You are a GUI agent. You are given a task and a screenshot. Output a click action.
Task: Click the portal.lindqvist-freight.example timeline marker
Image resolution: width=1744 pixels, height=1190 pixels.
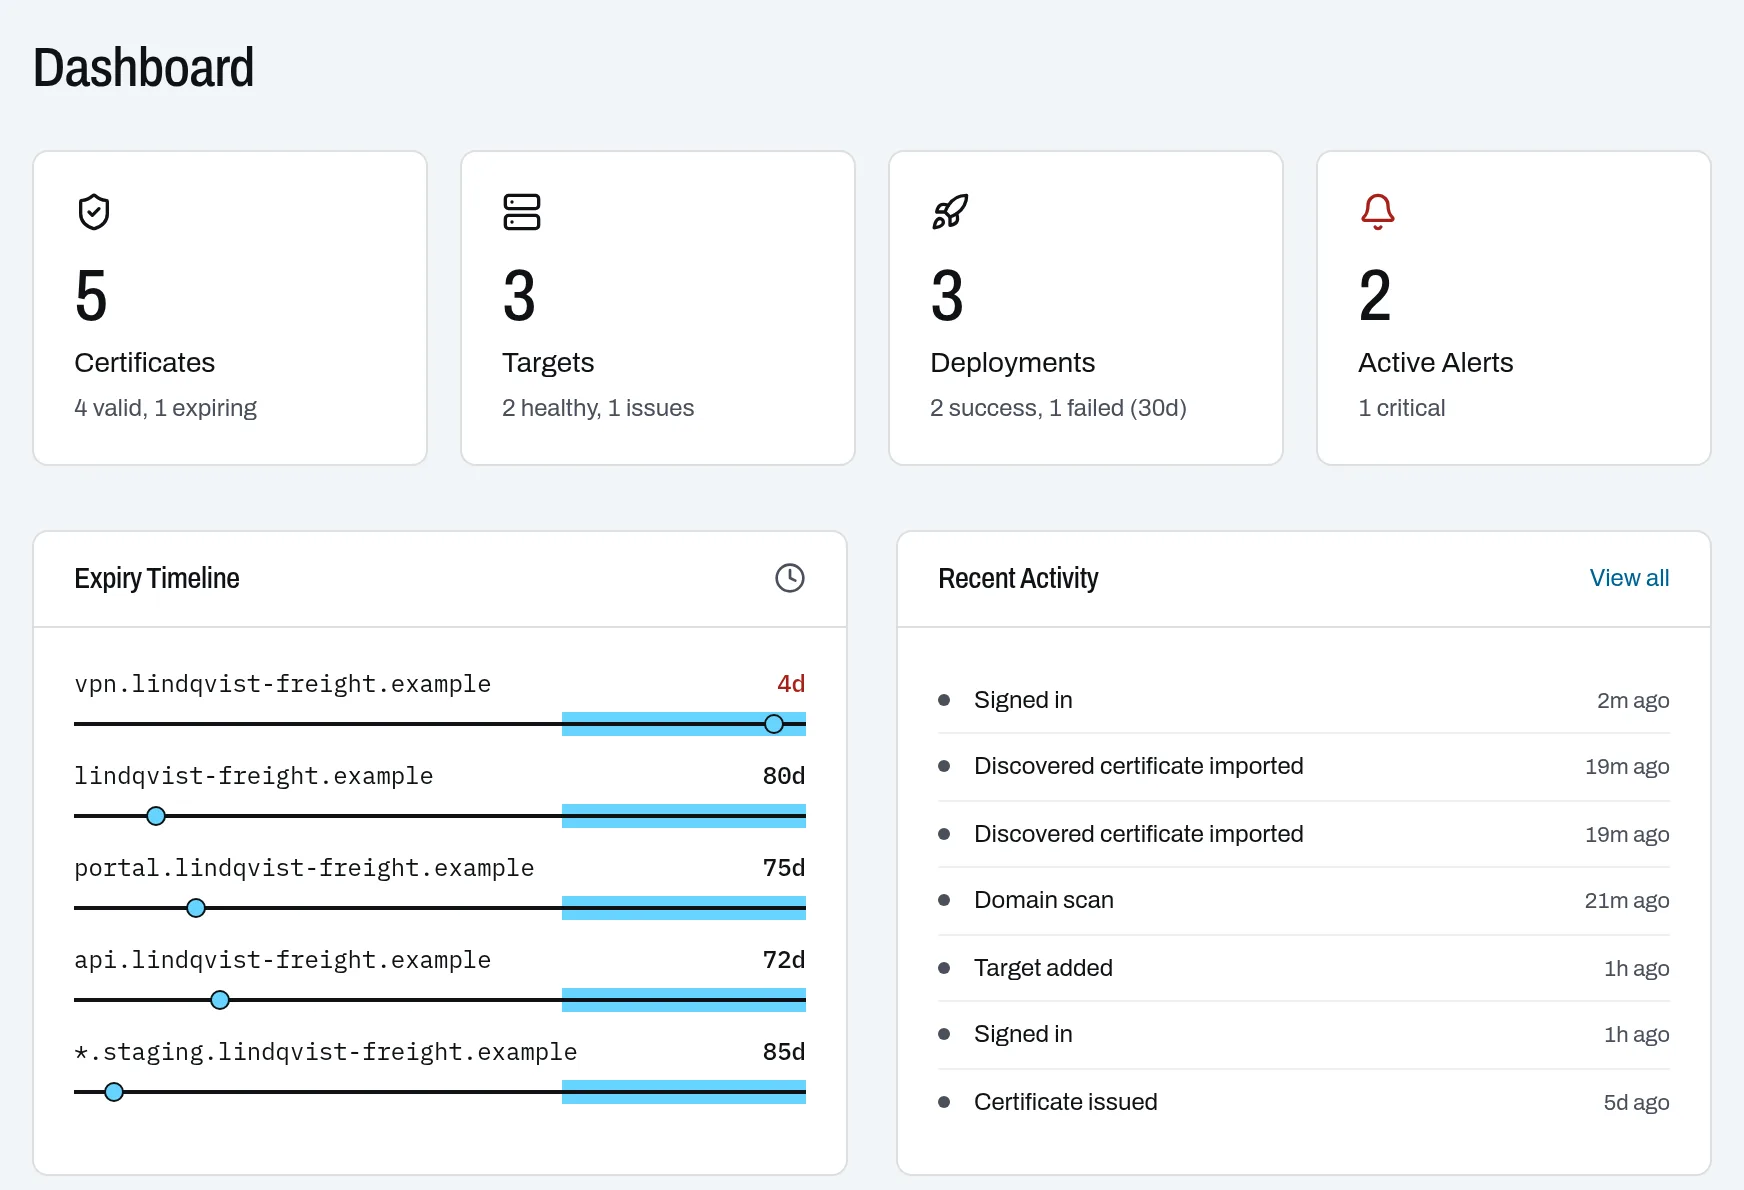(x=196, y=908)
